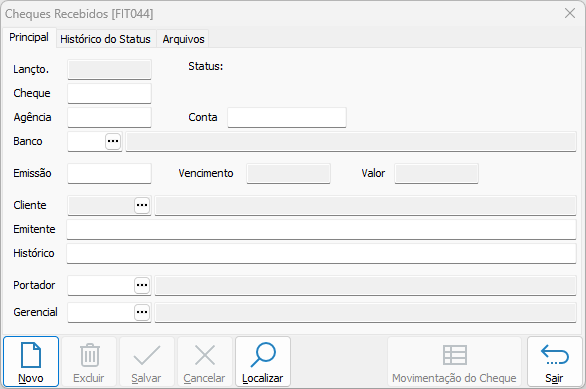This screenshot has height=389, width=586.
Task: Switch to Histórico do Status tab
Action: coord(105,39)
